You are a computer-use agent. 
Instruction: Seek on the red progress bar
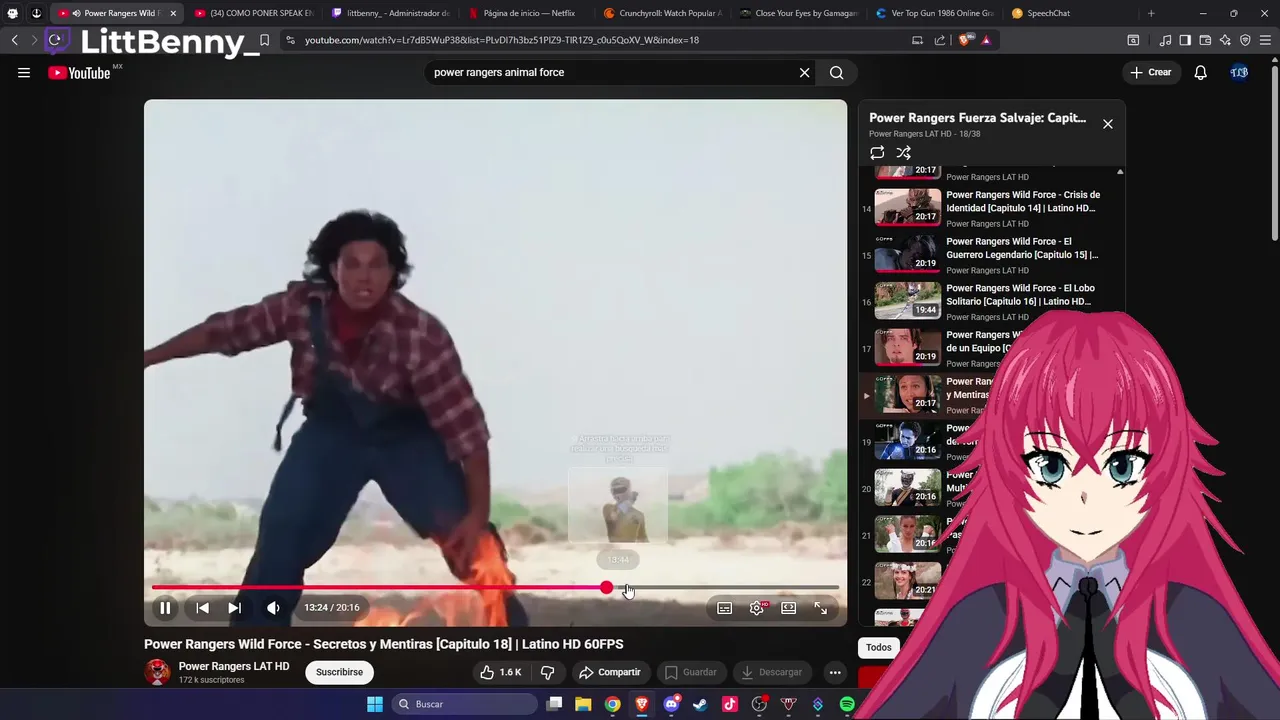point(495,588)
